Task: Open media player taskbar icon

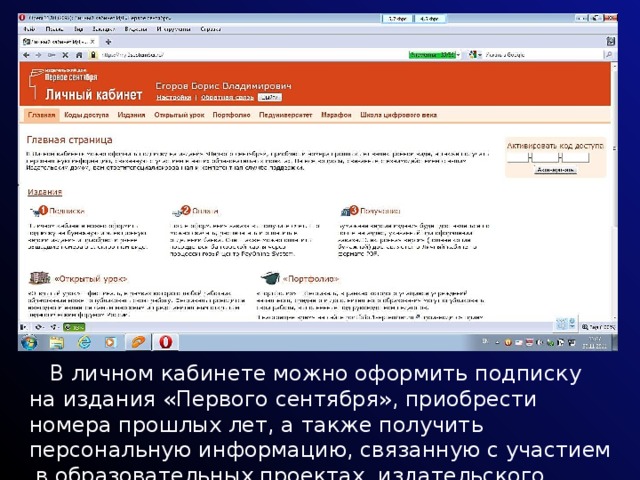Action: [x=110, y=342]
